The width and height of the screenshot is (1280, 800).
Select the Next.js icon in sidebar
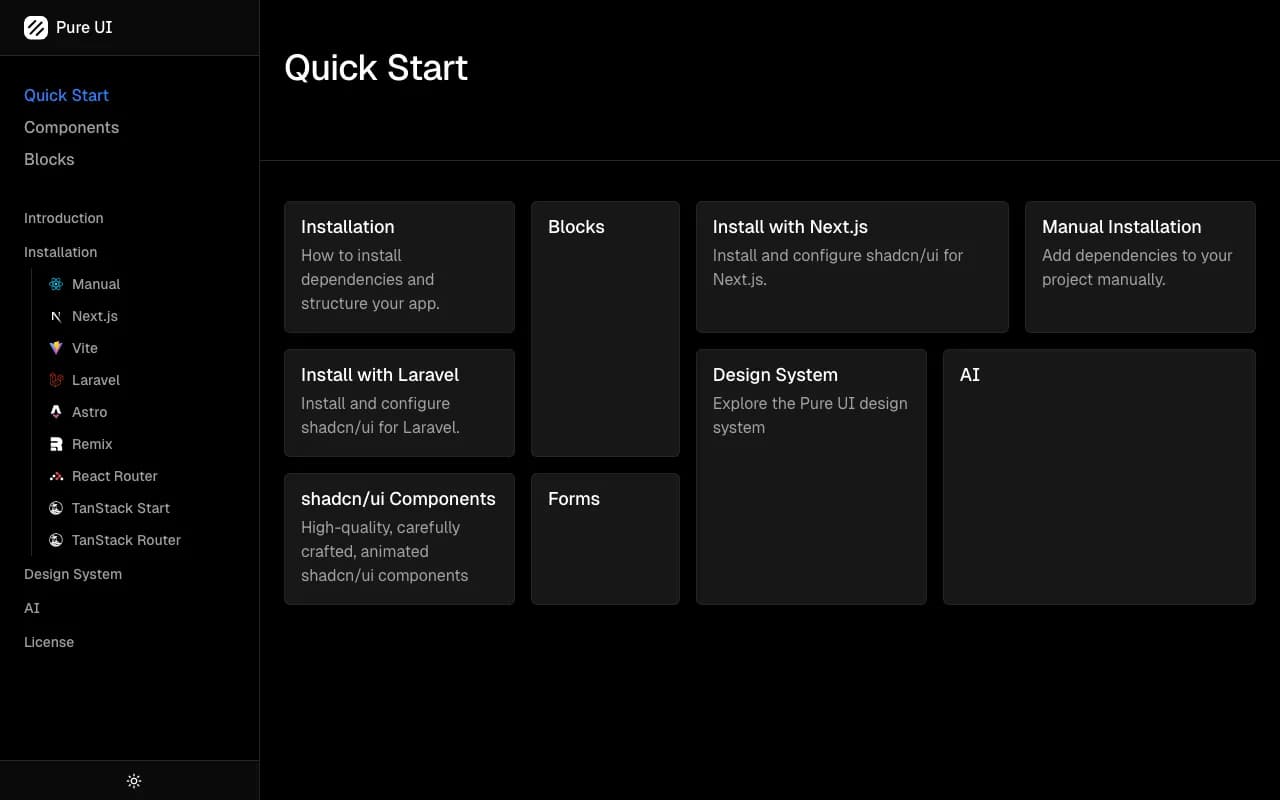point(56,316)
